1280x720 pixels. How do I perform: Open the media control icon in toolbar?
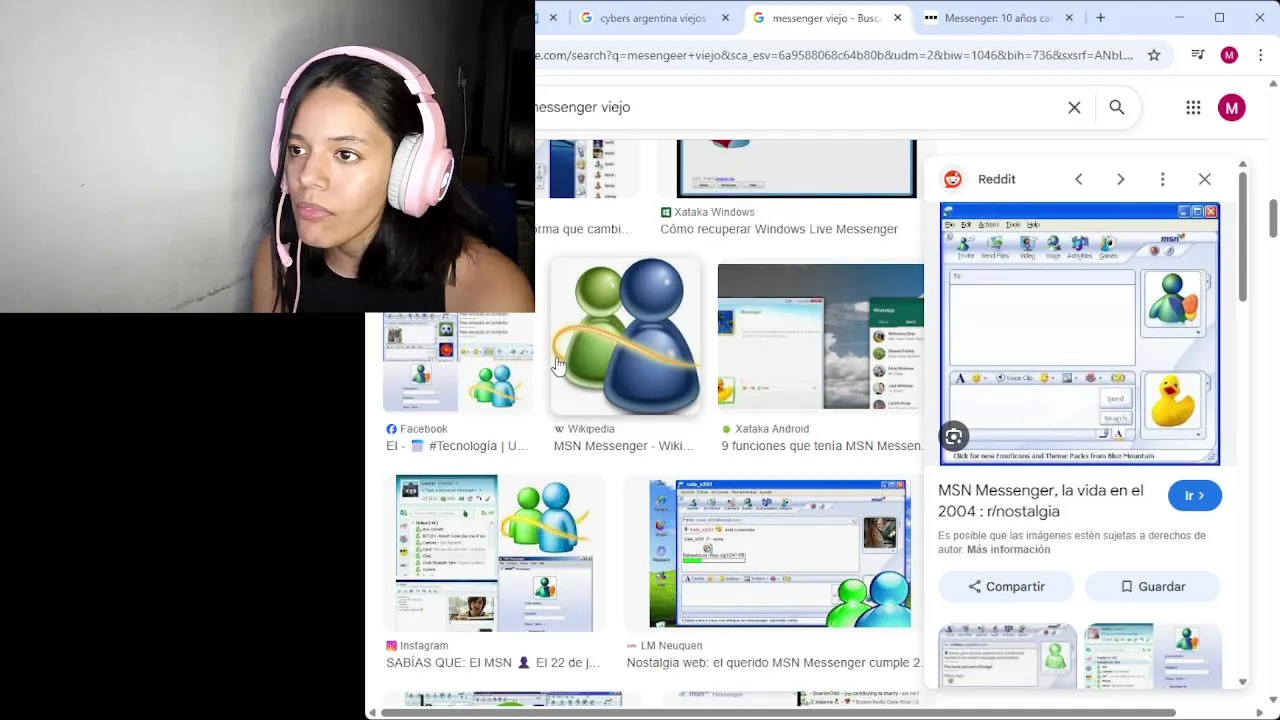click(1197, 55)
